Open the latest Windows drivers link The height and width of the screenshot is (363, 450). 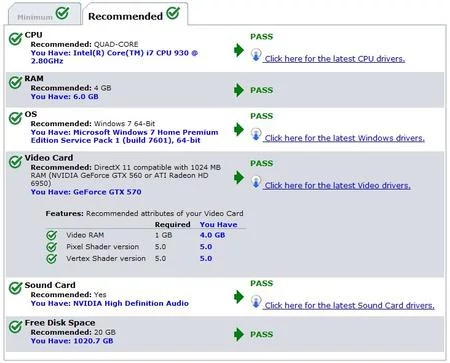344,138
